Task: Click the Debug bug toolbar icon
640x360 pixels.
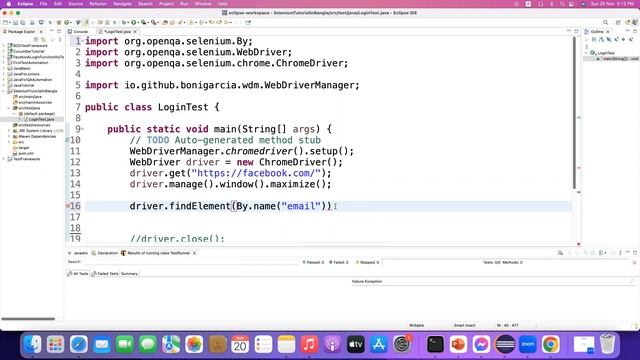Action: point(124,22)
